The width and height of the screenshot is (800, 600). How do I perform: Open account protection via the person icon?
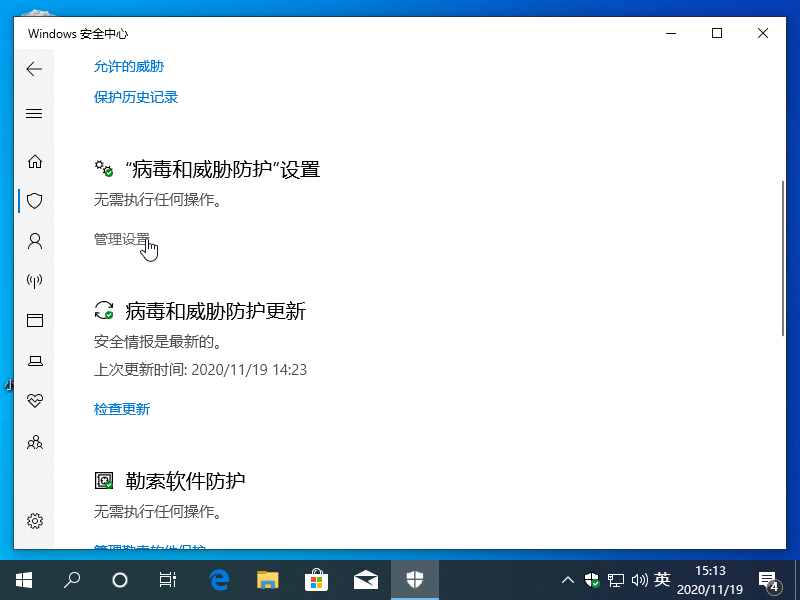pyautogui.click(x=34, y=240)
